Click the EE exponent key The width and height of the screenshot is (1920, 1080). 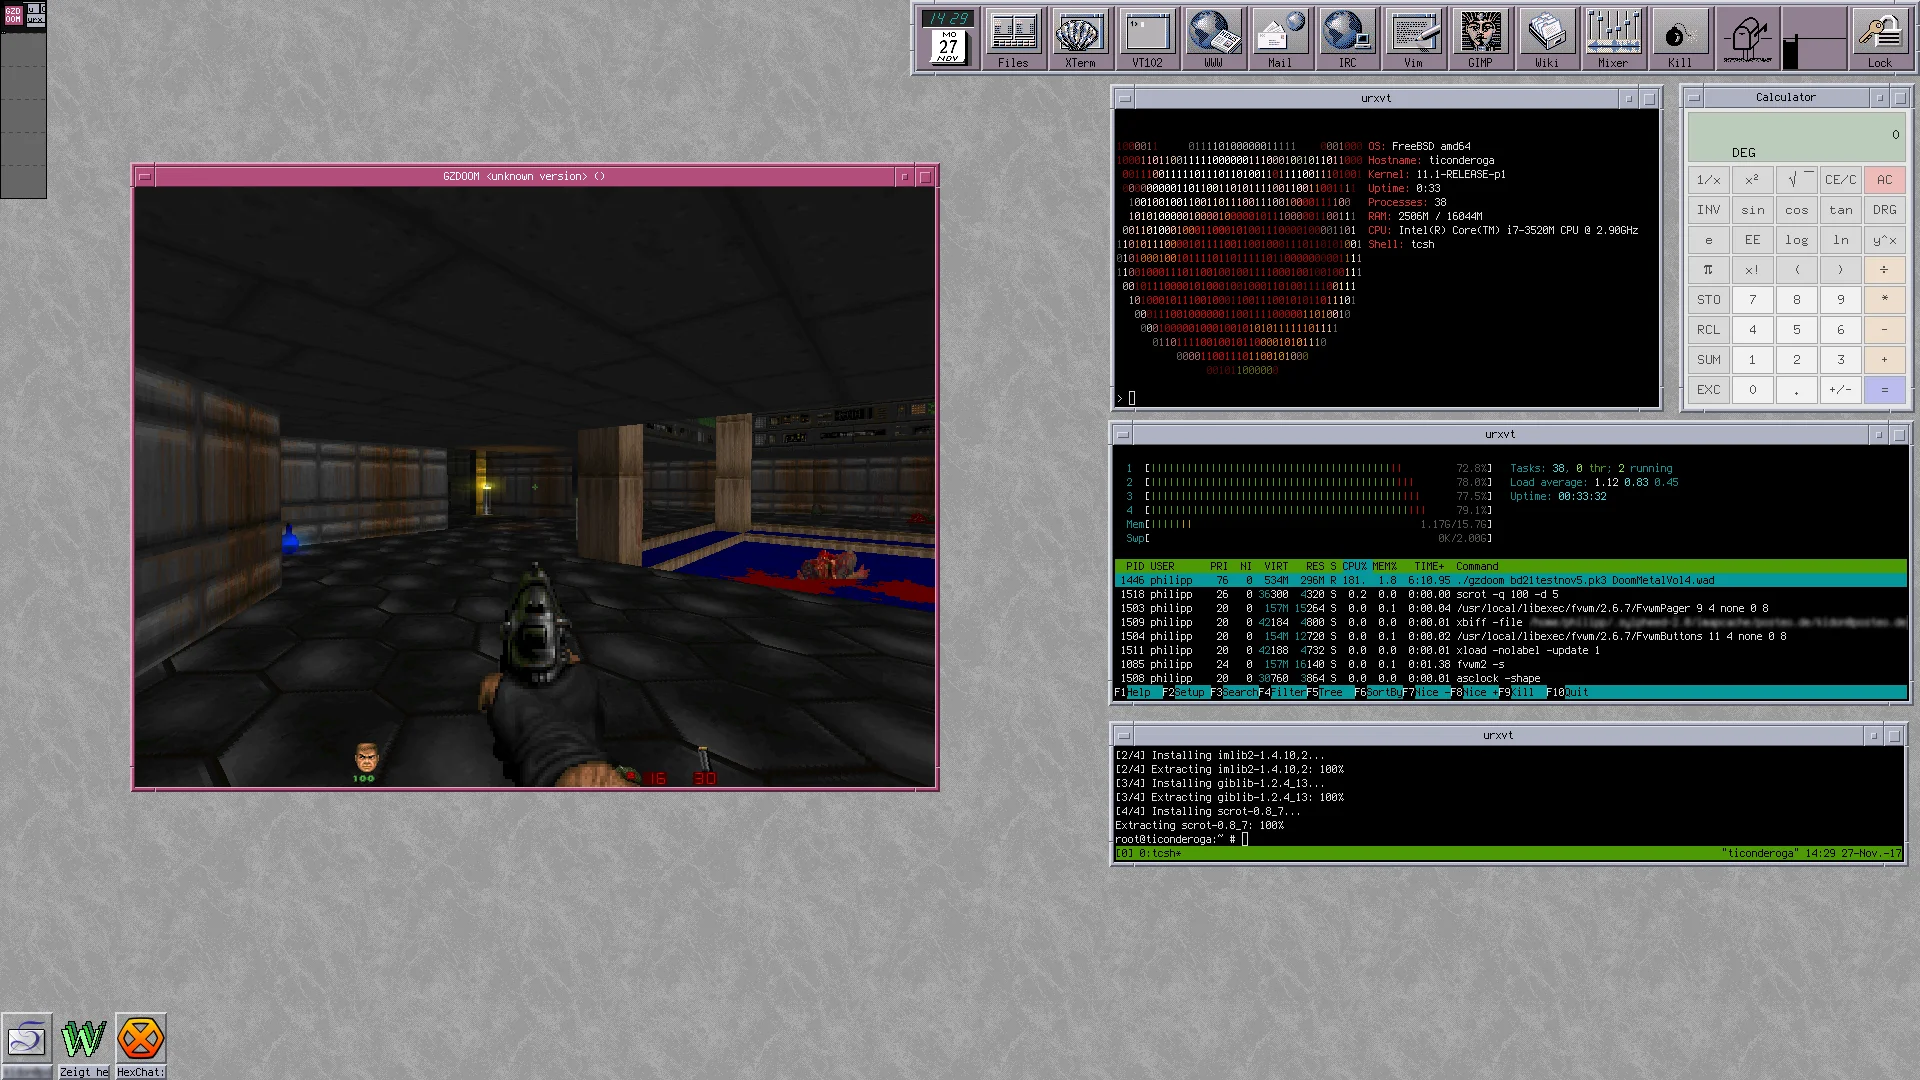click(1752, 240)
